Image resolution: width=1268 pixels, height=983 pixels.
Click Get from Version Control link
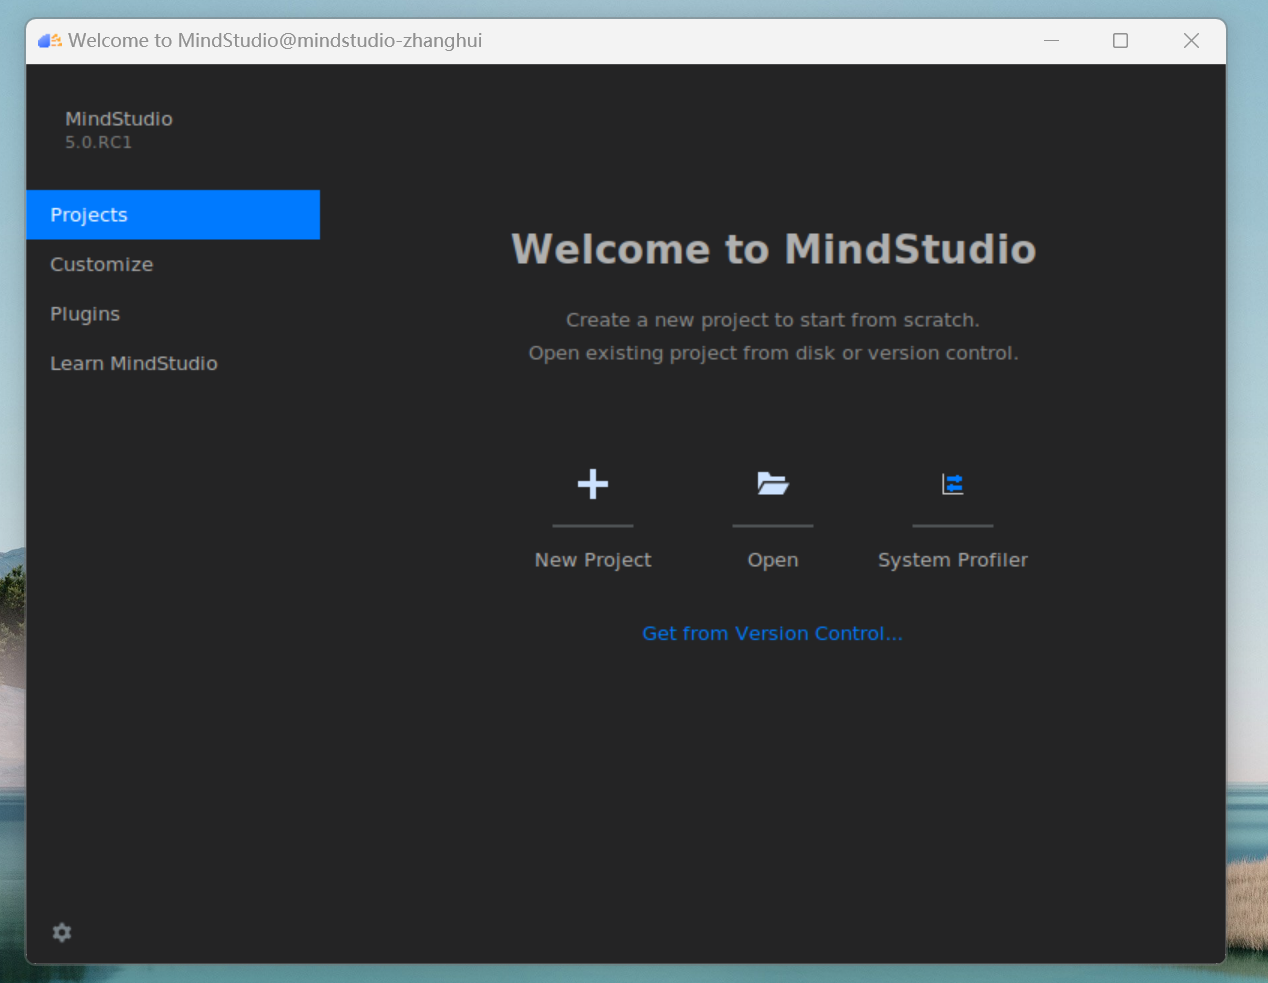point(772,633)
